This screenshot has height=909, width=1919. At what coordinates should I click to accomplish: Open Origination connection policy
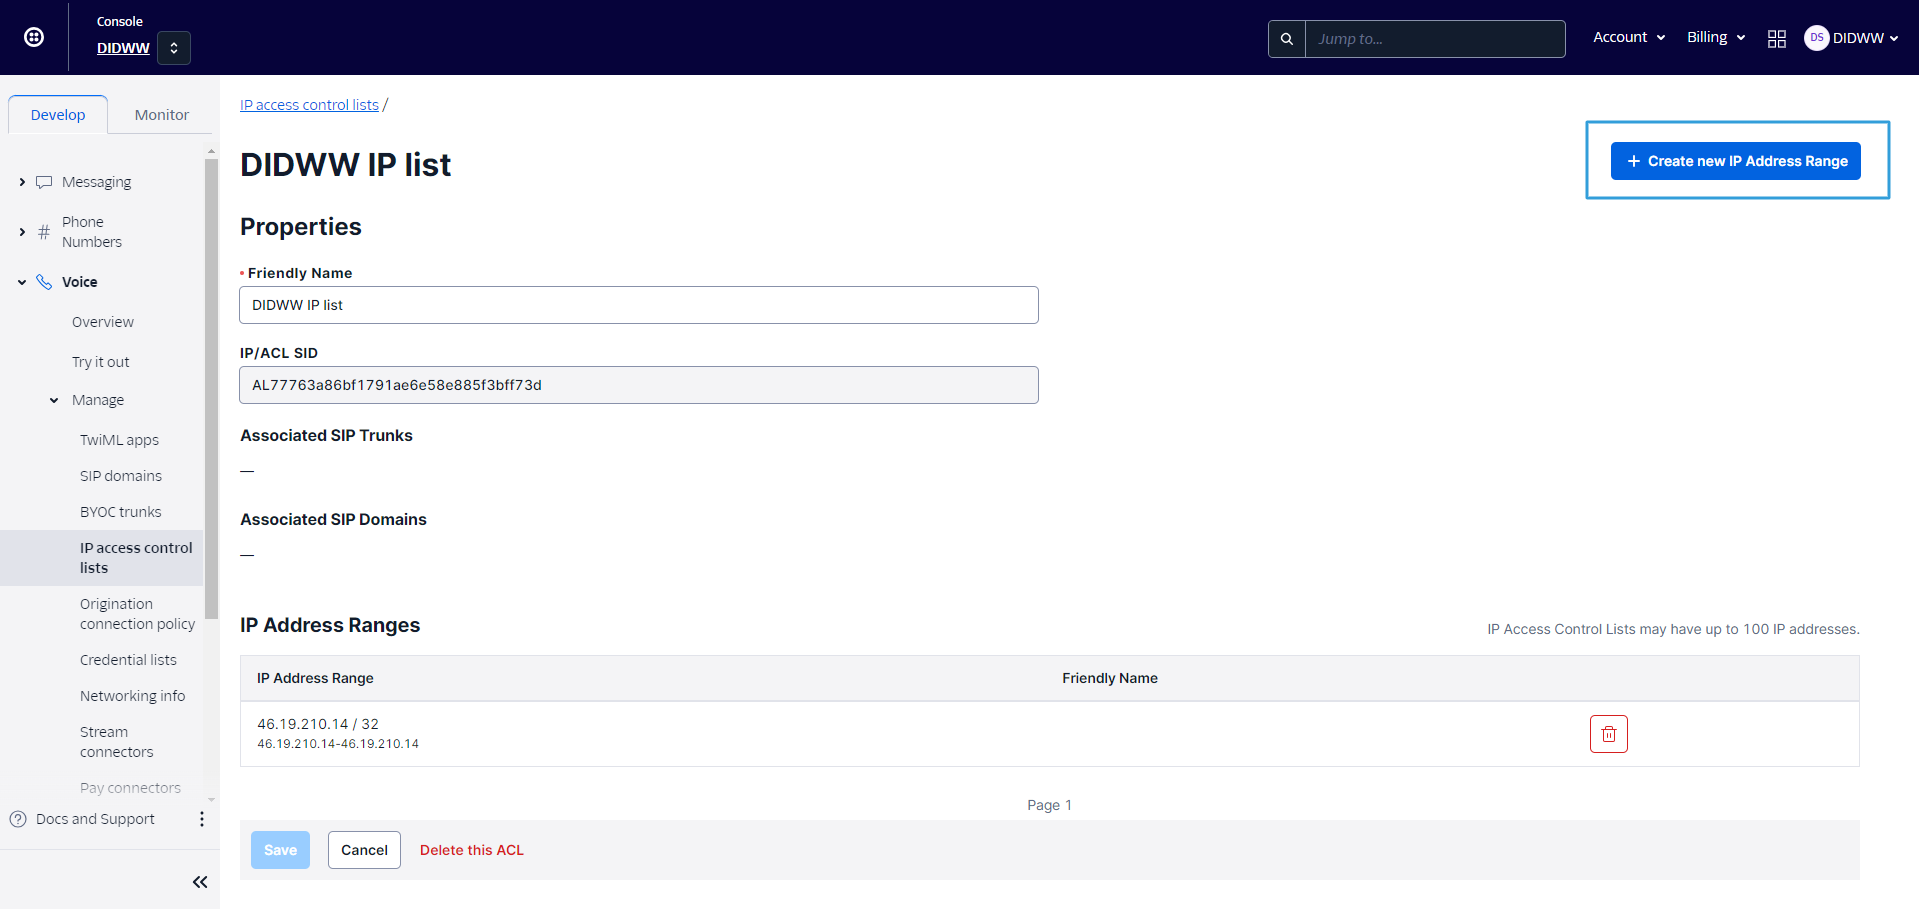[x=138, y=614]
